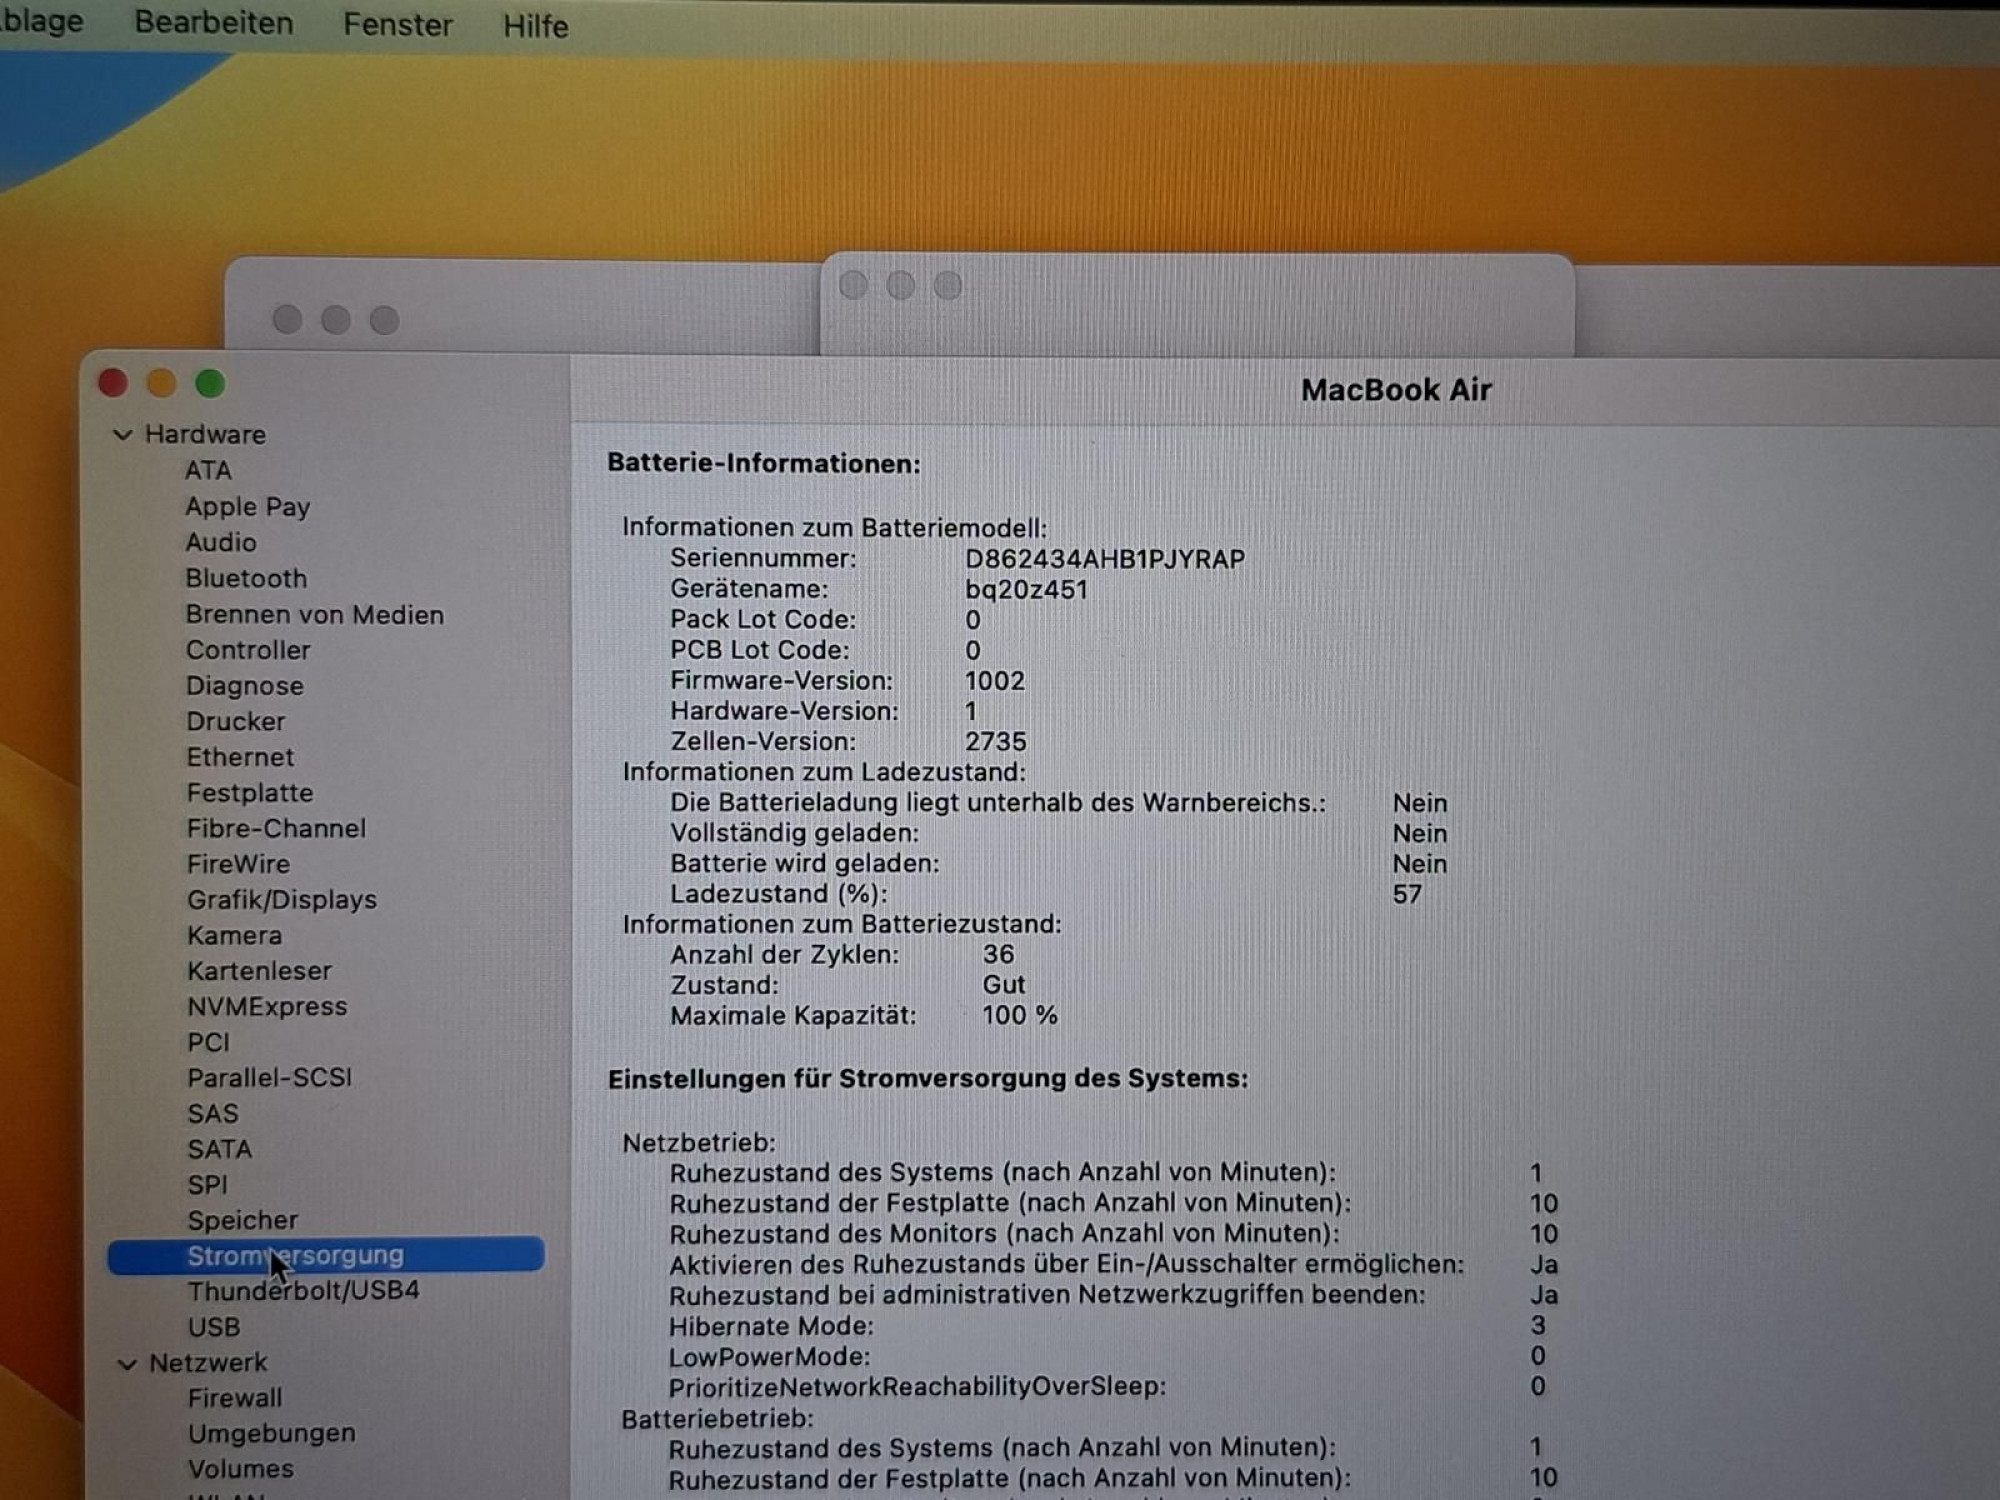The image size is (2000, 1500).
Task: Select the Apple Pay entry
Action: point(248,507)
